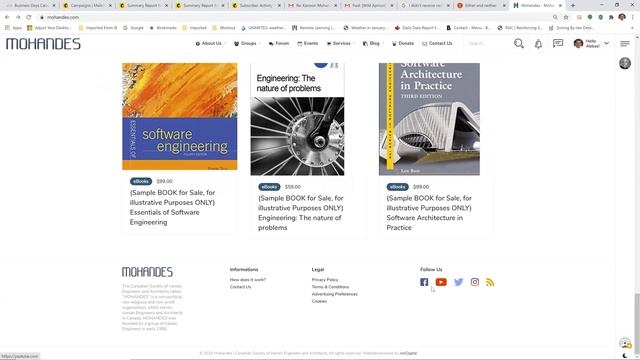Expand the About Us menu

point(210,43)
